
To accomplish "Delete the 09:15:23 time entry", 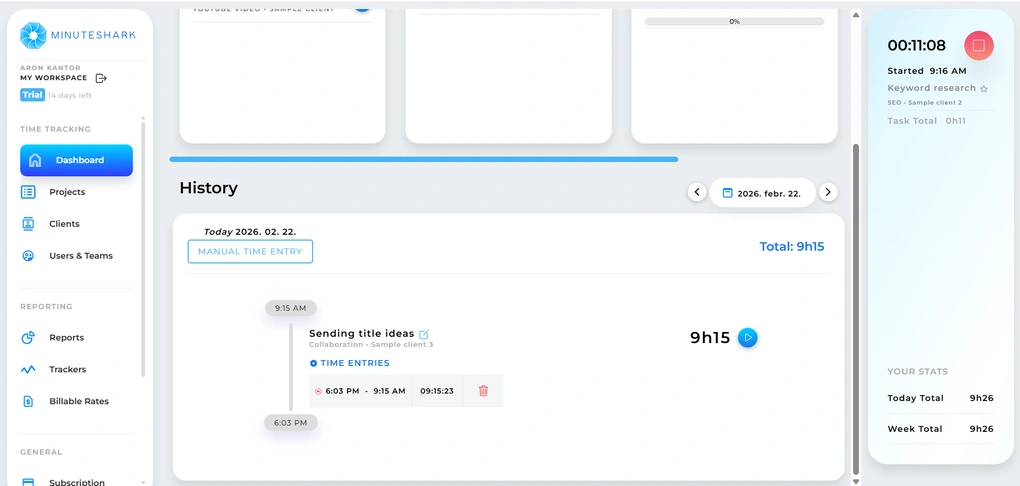I will click(x=483, y=391).
